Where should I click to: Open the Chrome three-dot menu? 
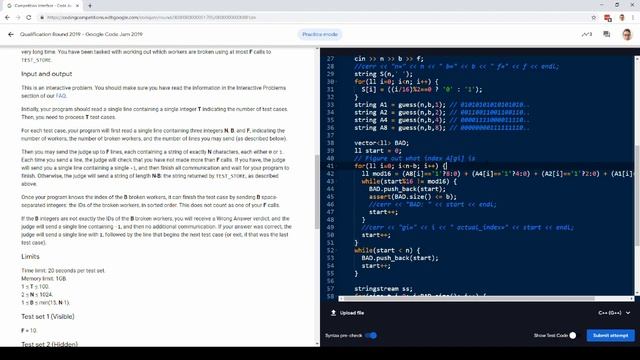[x=633, y=18]
